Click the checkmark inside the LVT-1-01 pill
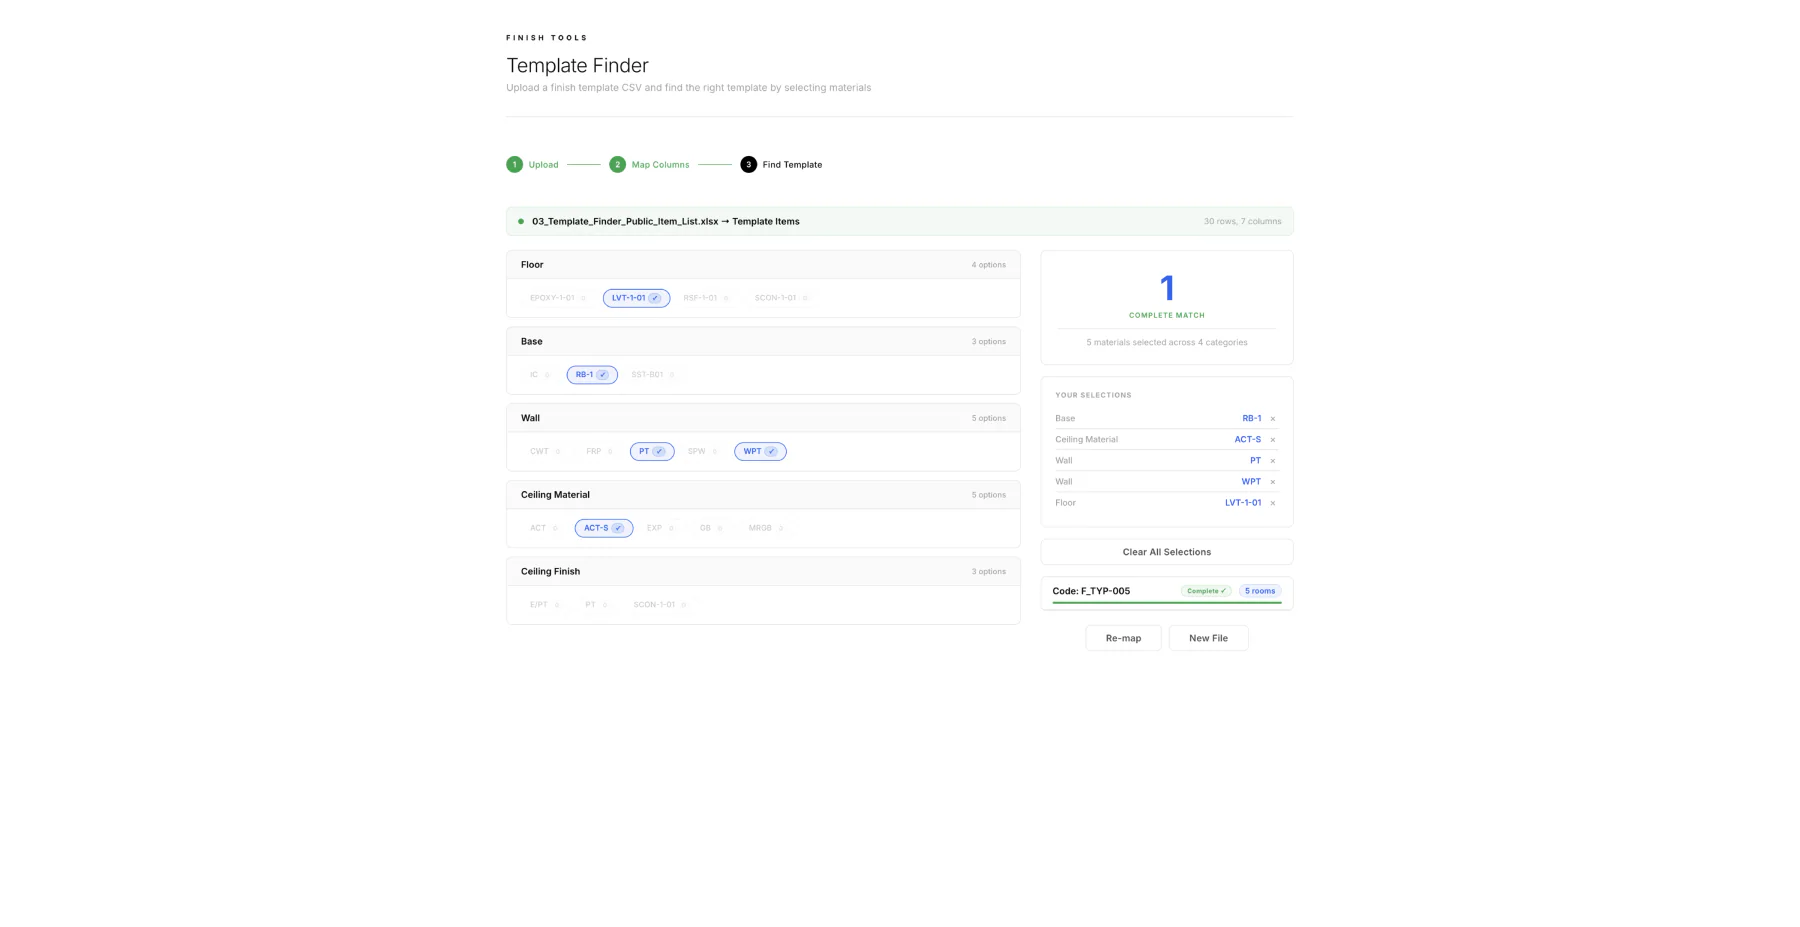The image size is (1800, 927). [656, 297]
